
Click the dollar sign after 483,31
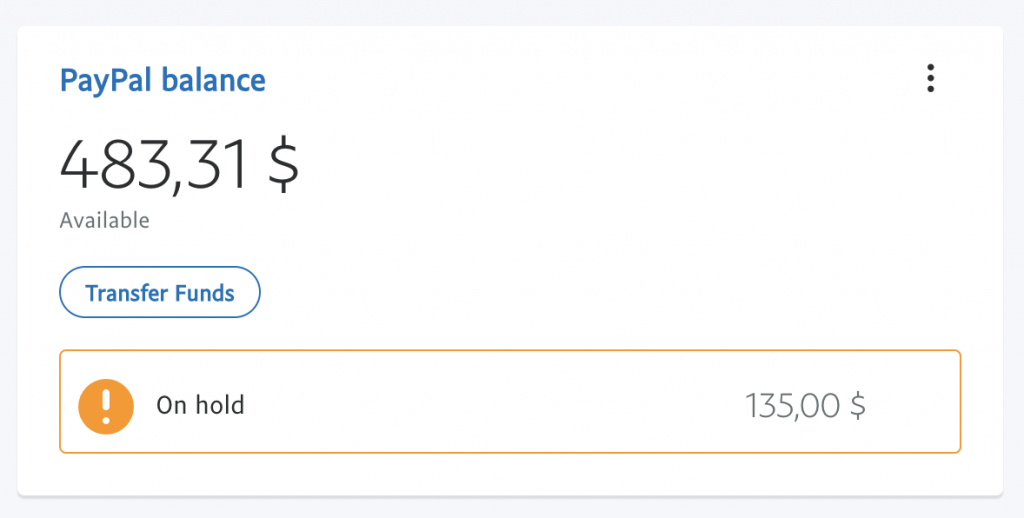283,165
